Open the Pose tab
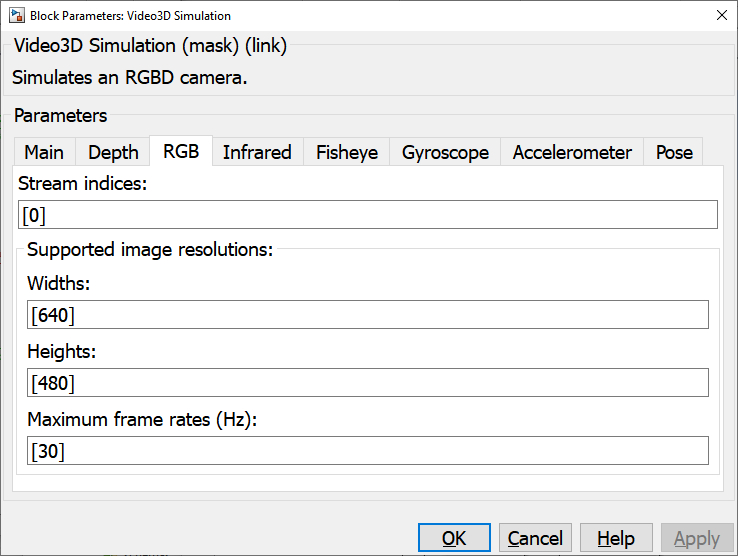The width and height of the screenshot is (738, 556). (x=674, y=152)
